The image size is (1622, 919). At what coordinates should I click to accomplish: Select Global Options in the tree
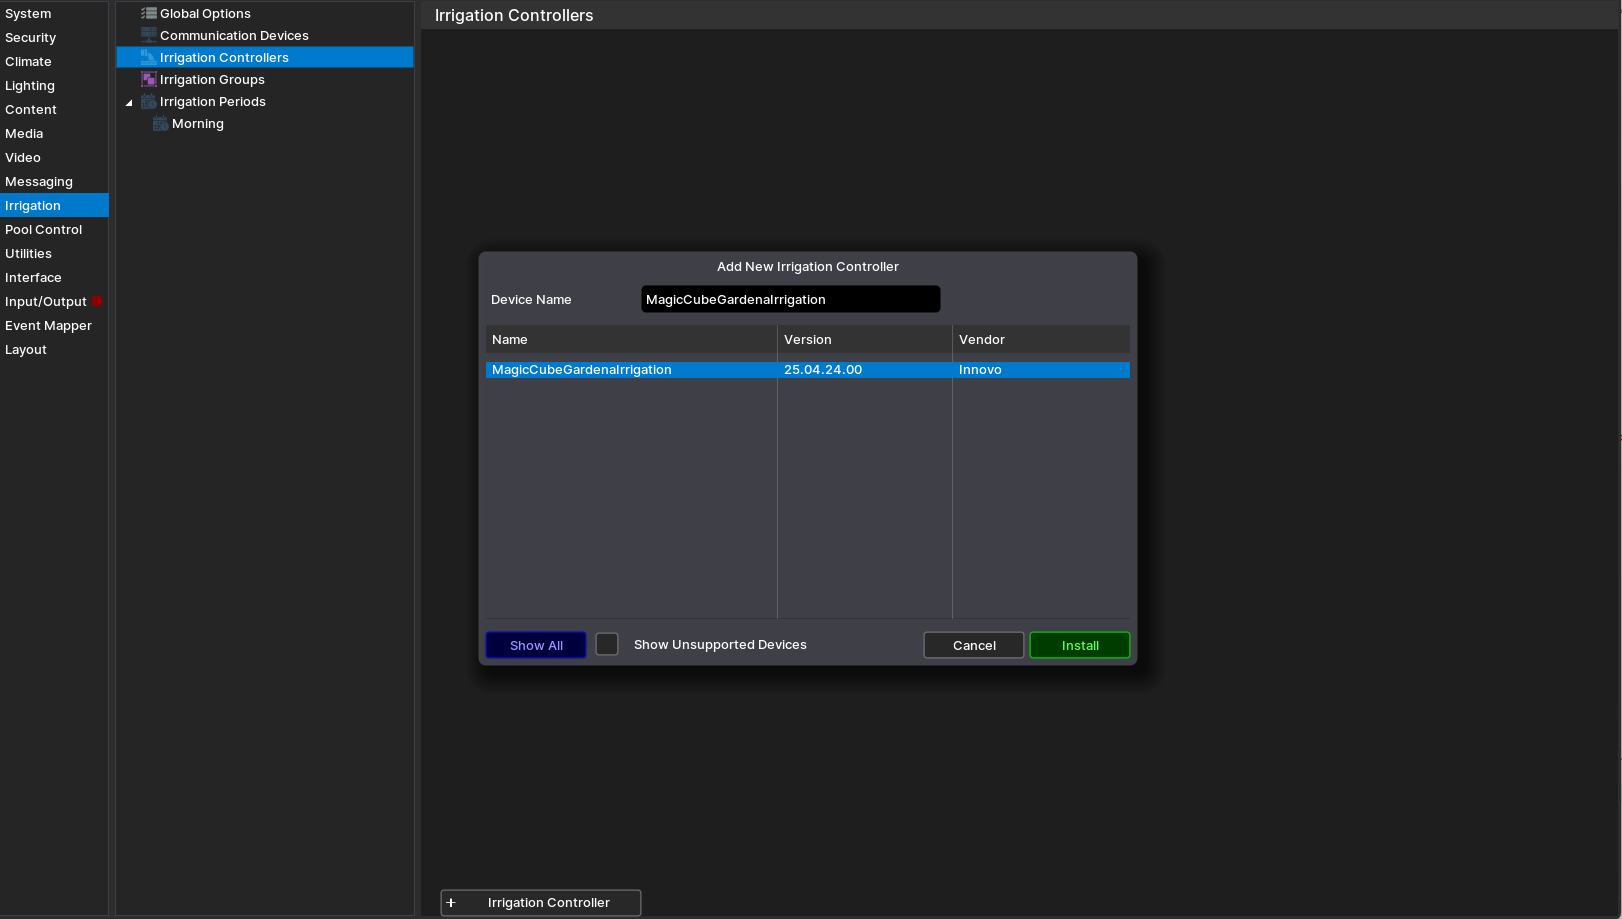coord(265,13)
